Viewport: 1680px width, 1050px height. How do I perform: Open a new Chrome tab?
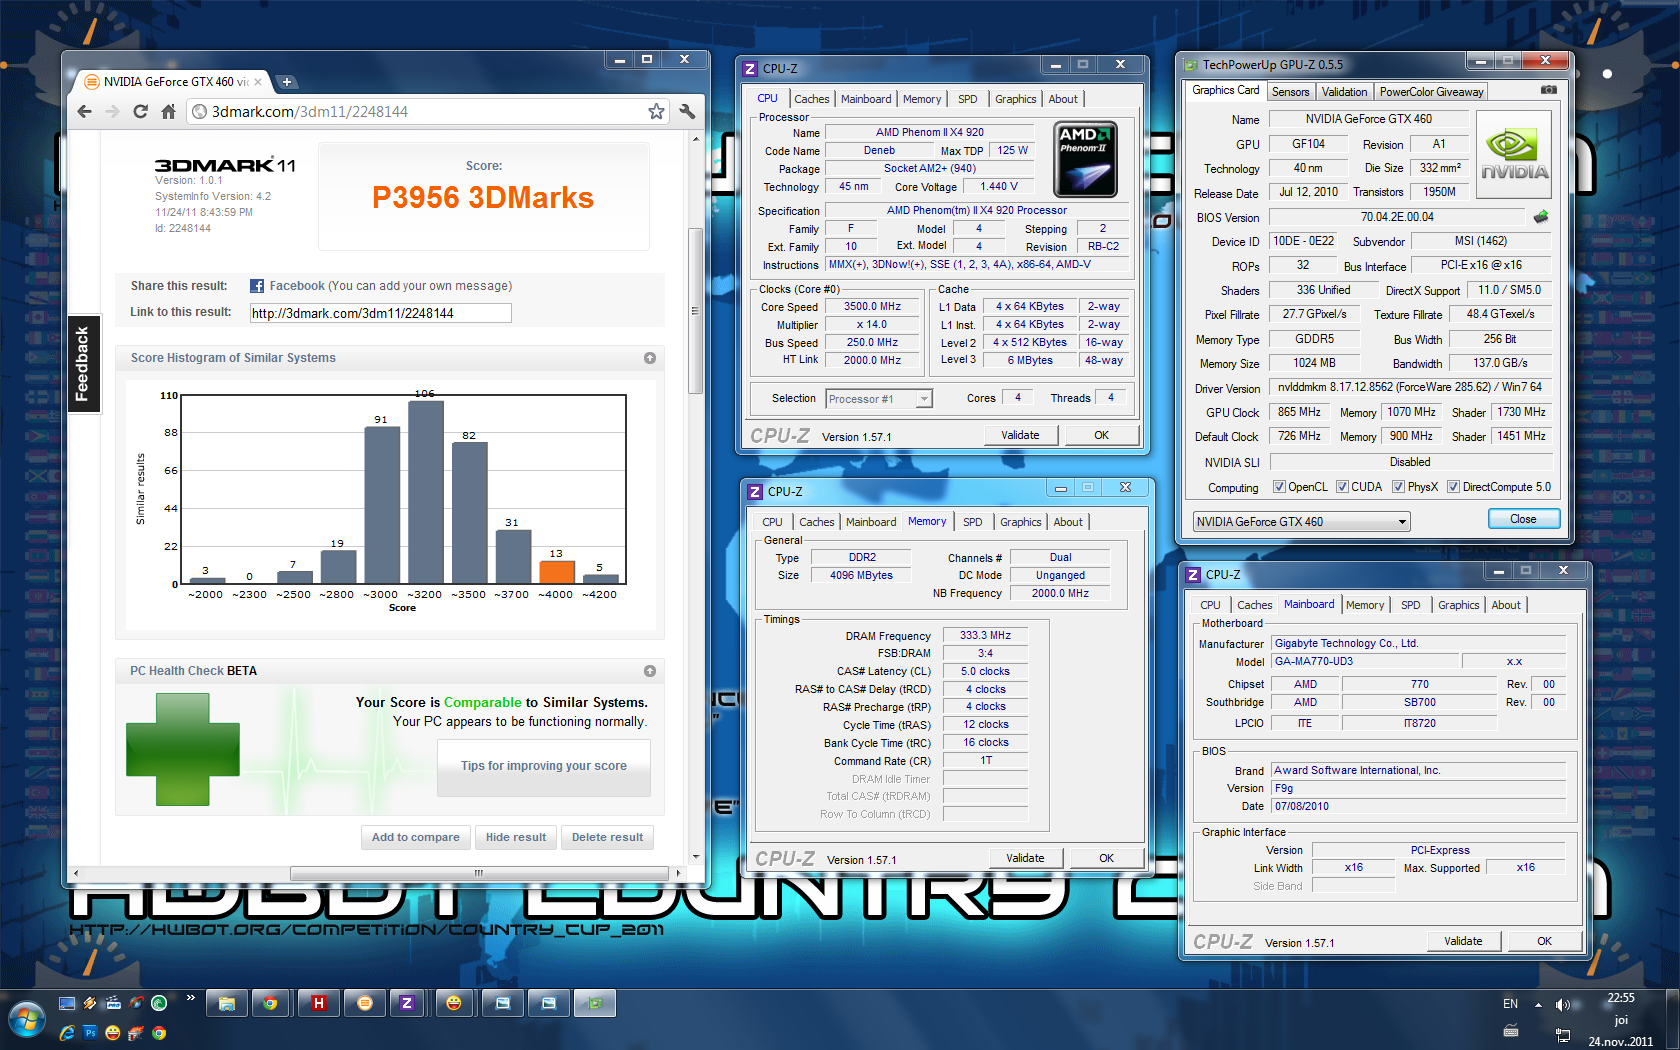pyautogui.click(x=286, y=82)
